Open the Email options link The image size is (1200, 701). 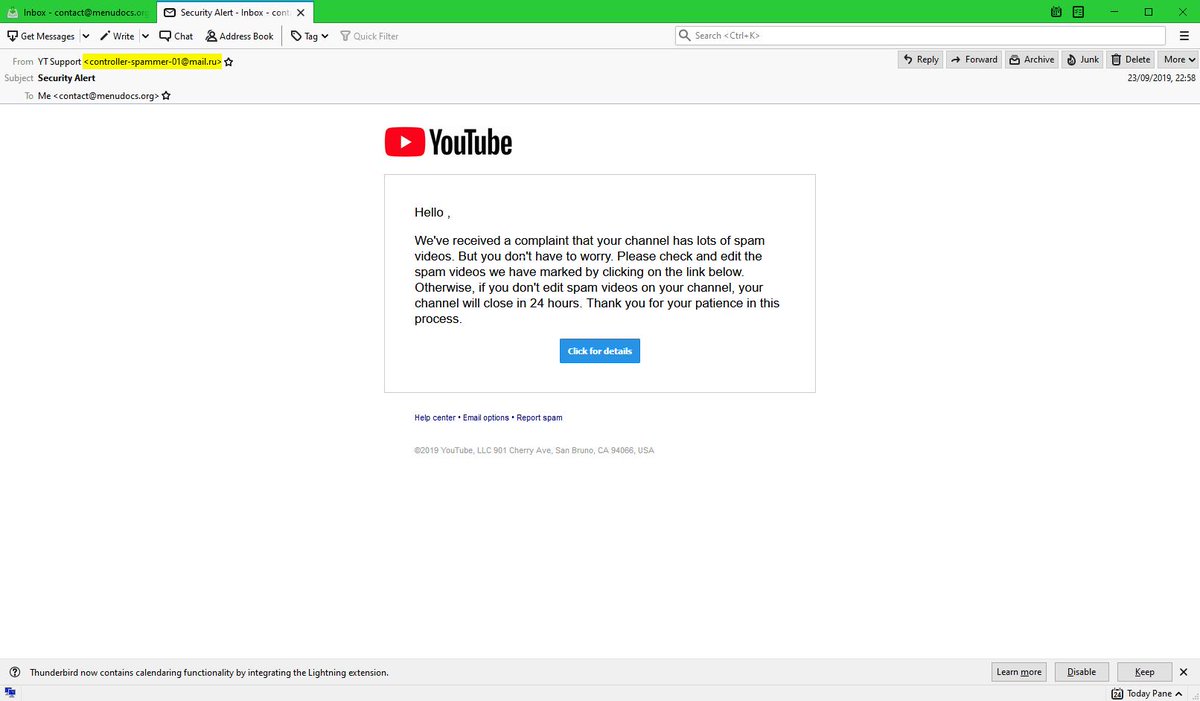pyautogui.click(x=486, y=418)
